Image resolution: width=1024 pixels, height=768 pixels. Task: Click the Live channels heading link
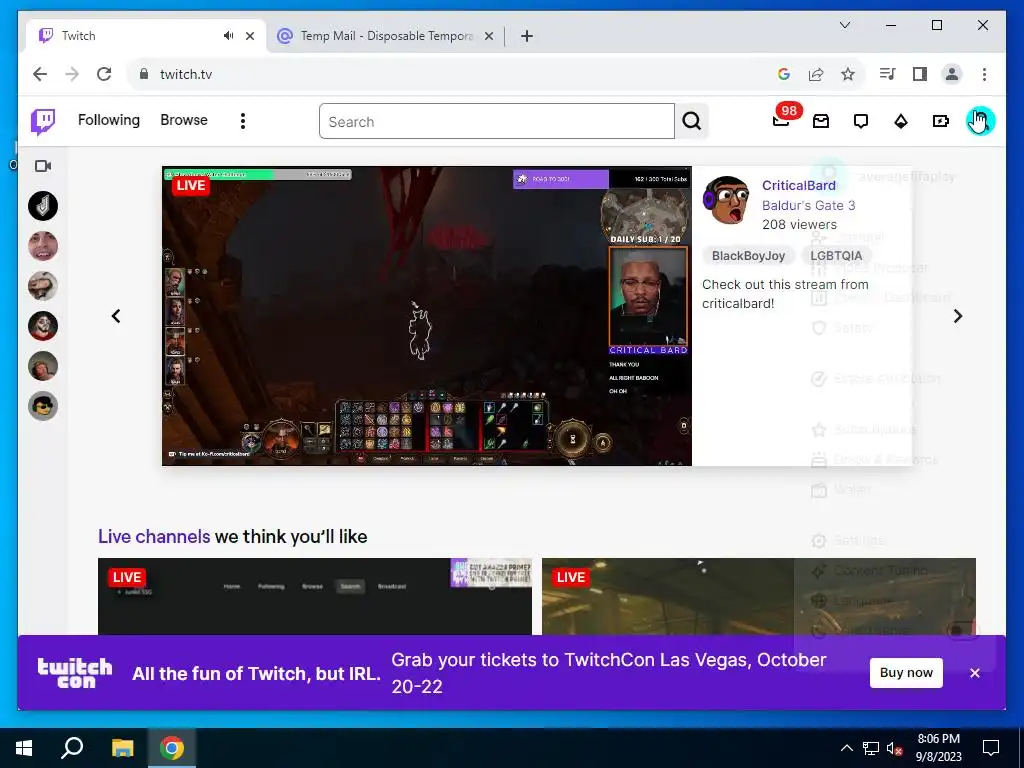click(154, 537)
